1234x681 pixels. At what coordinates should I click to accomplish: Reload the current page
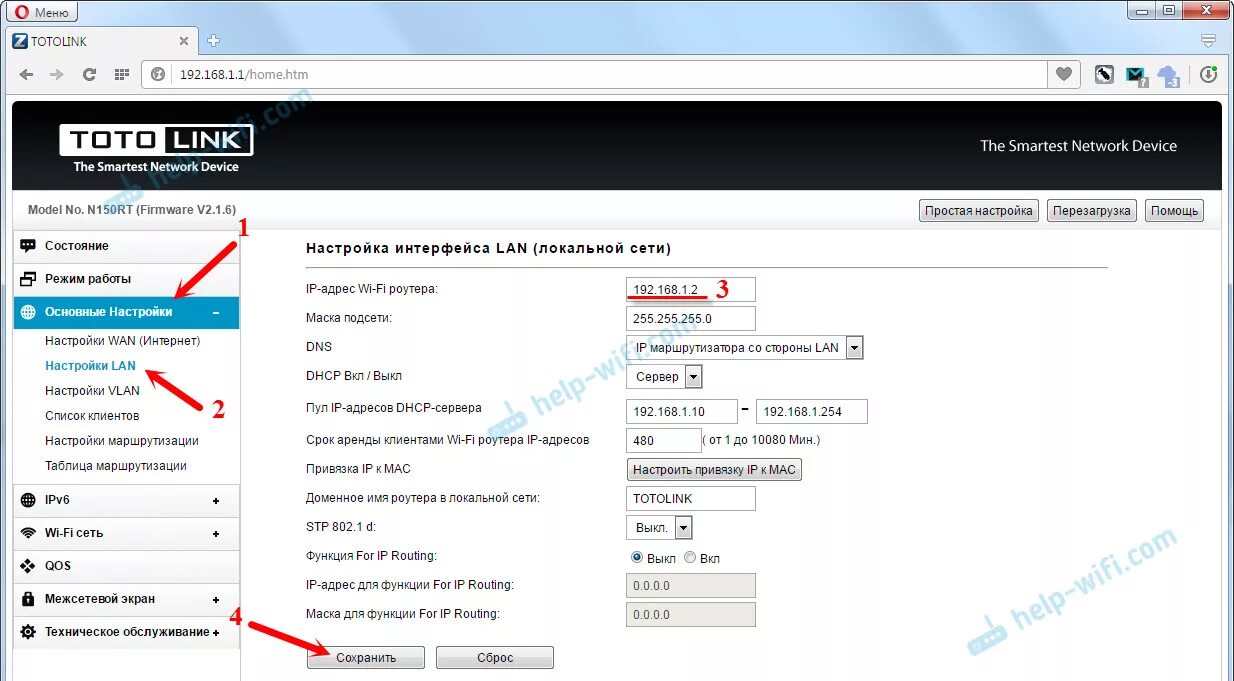tap(89, 74)
